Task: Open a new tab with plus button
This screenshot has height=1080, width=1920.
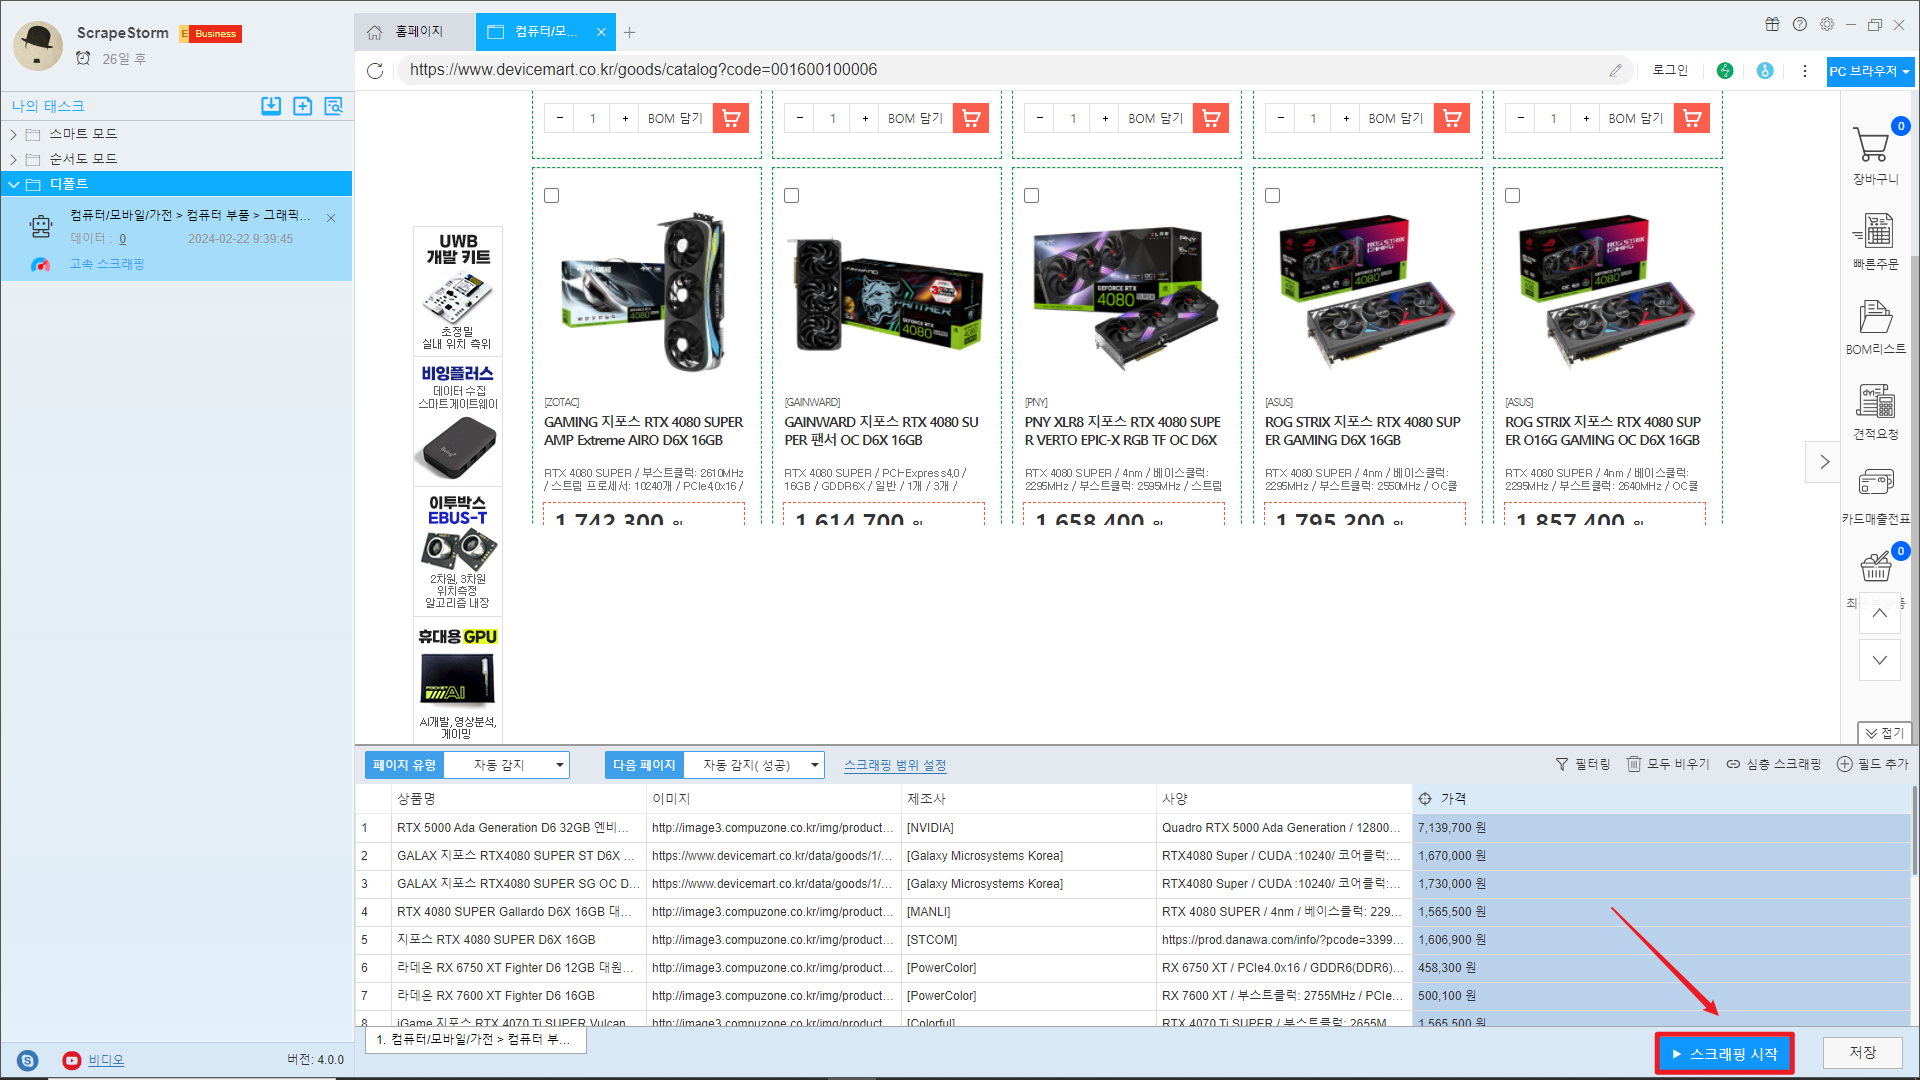Action: point(629,32)
